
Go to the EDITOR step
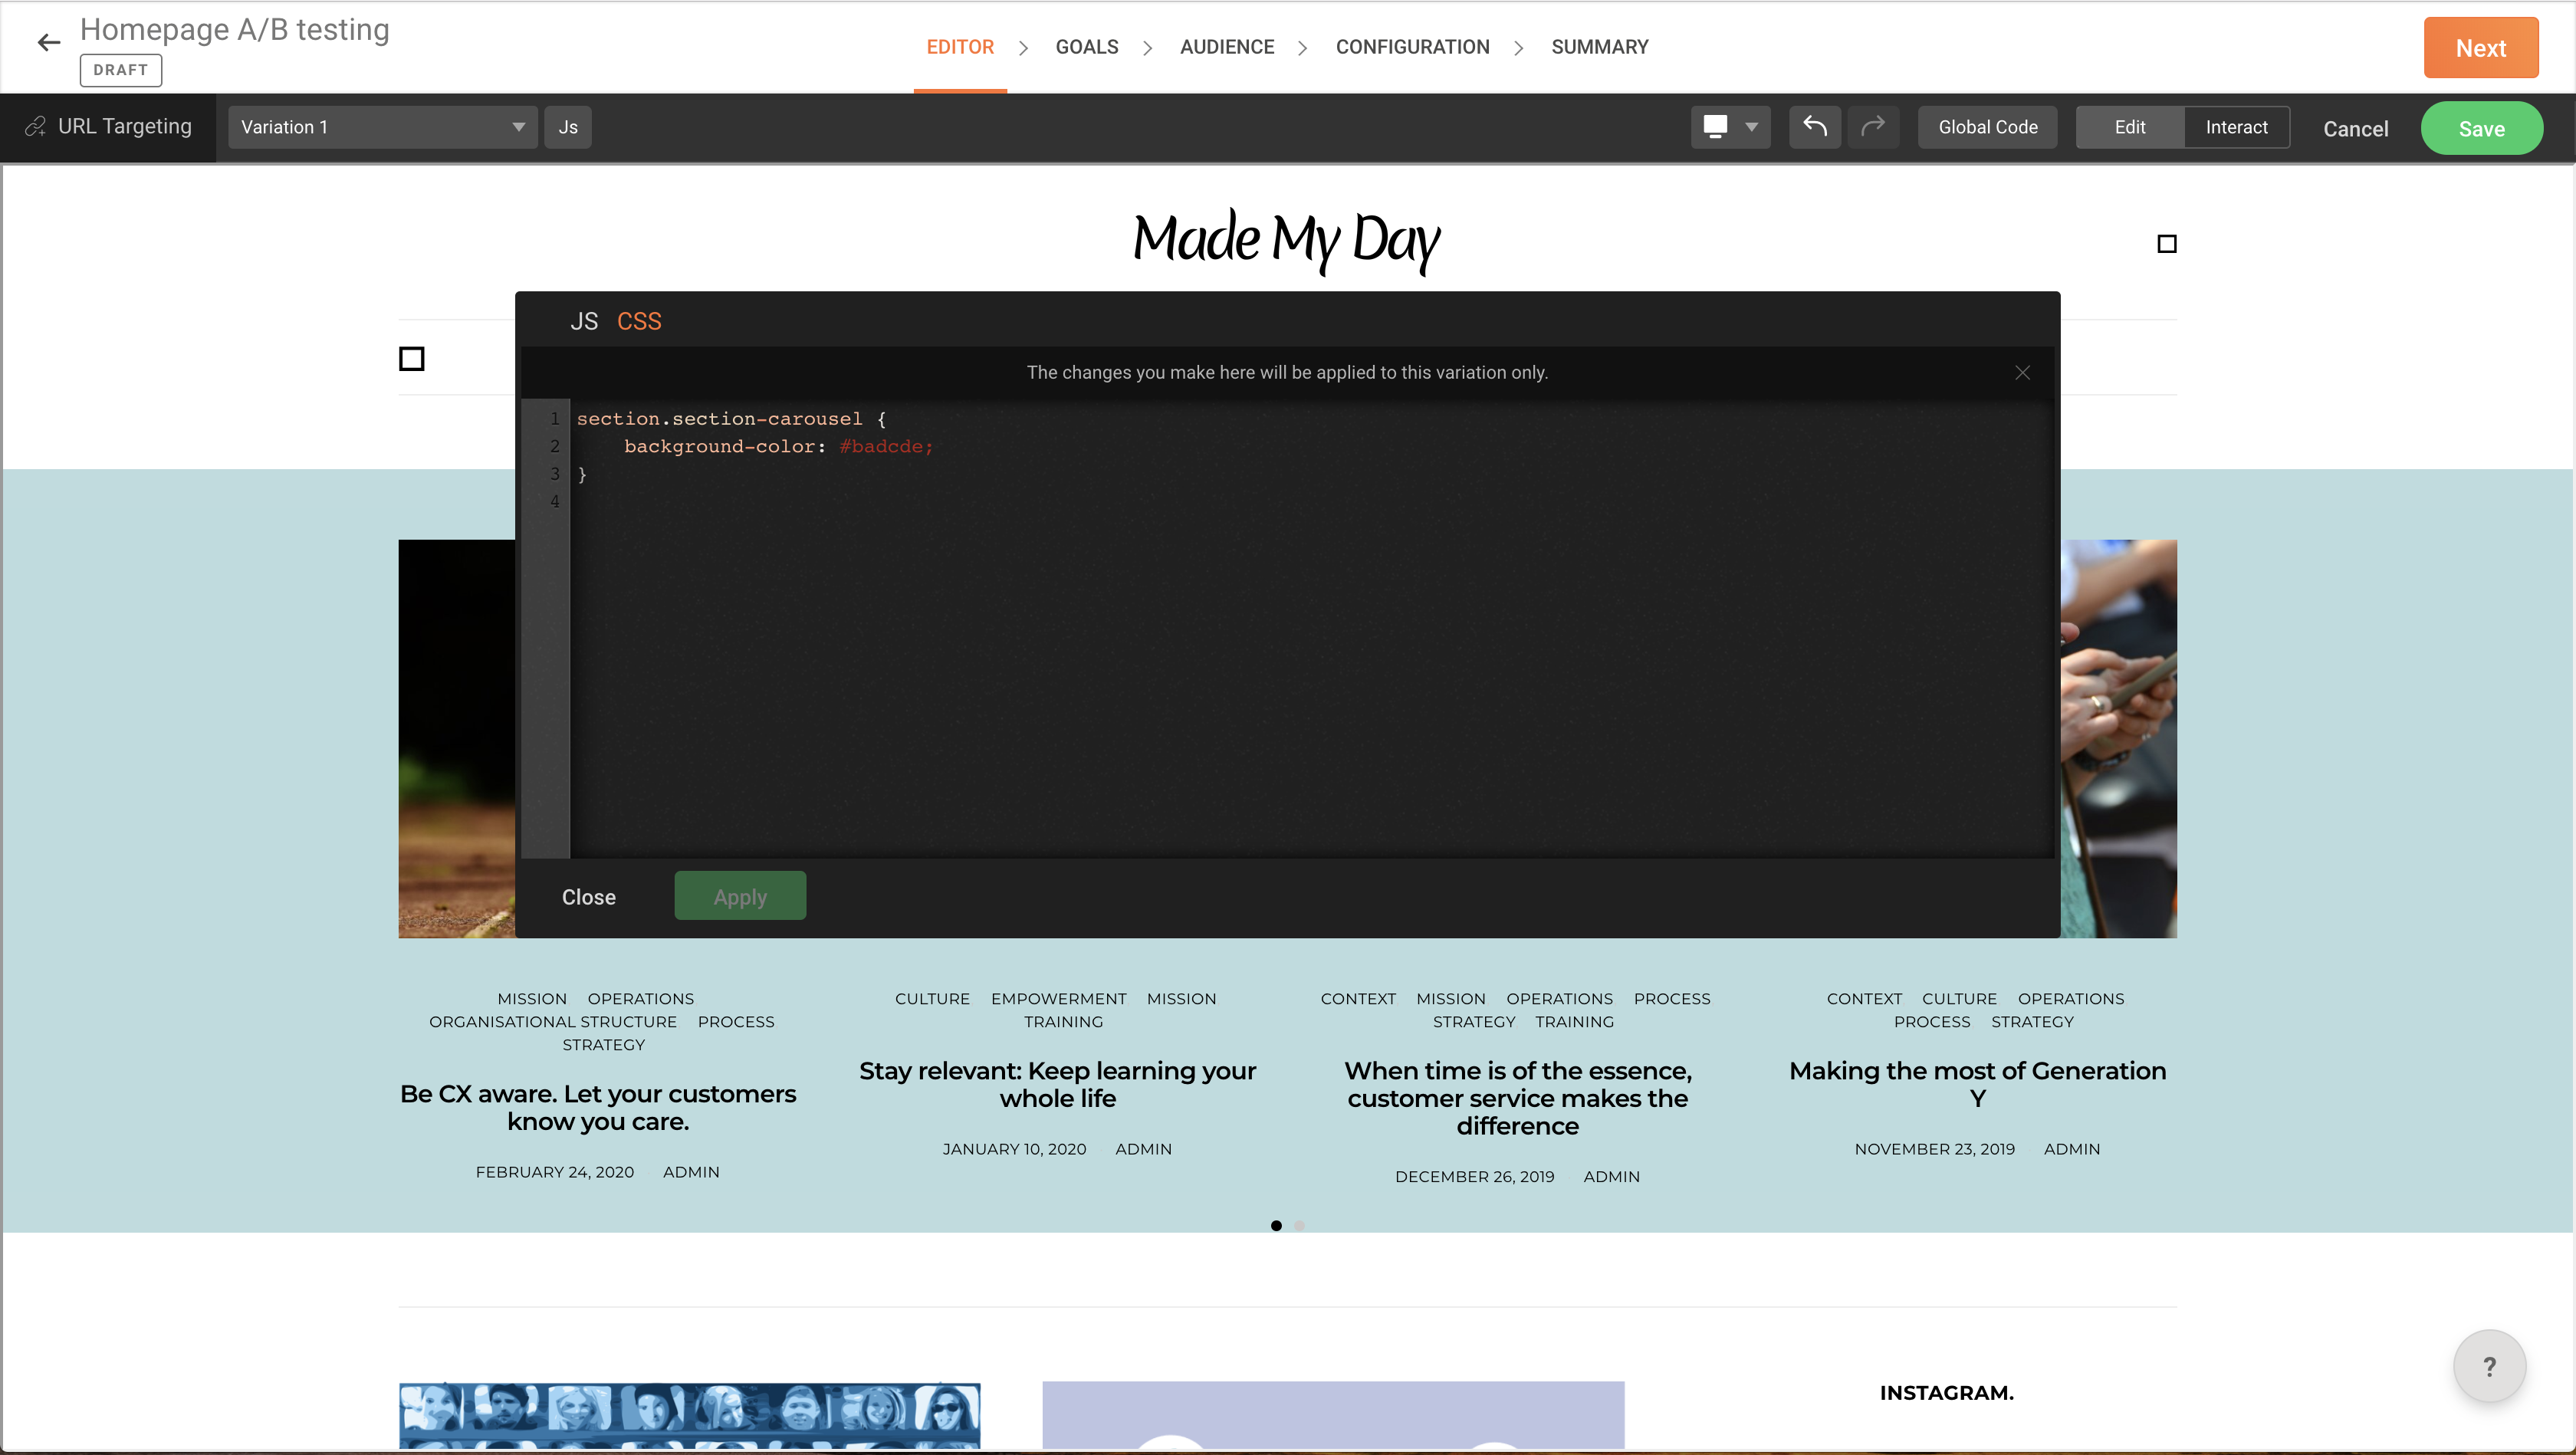tap(959, 47)
